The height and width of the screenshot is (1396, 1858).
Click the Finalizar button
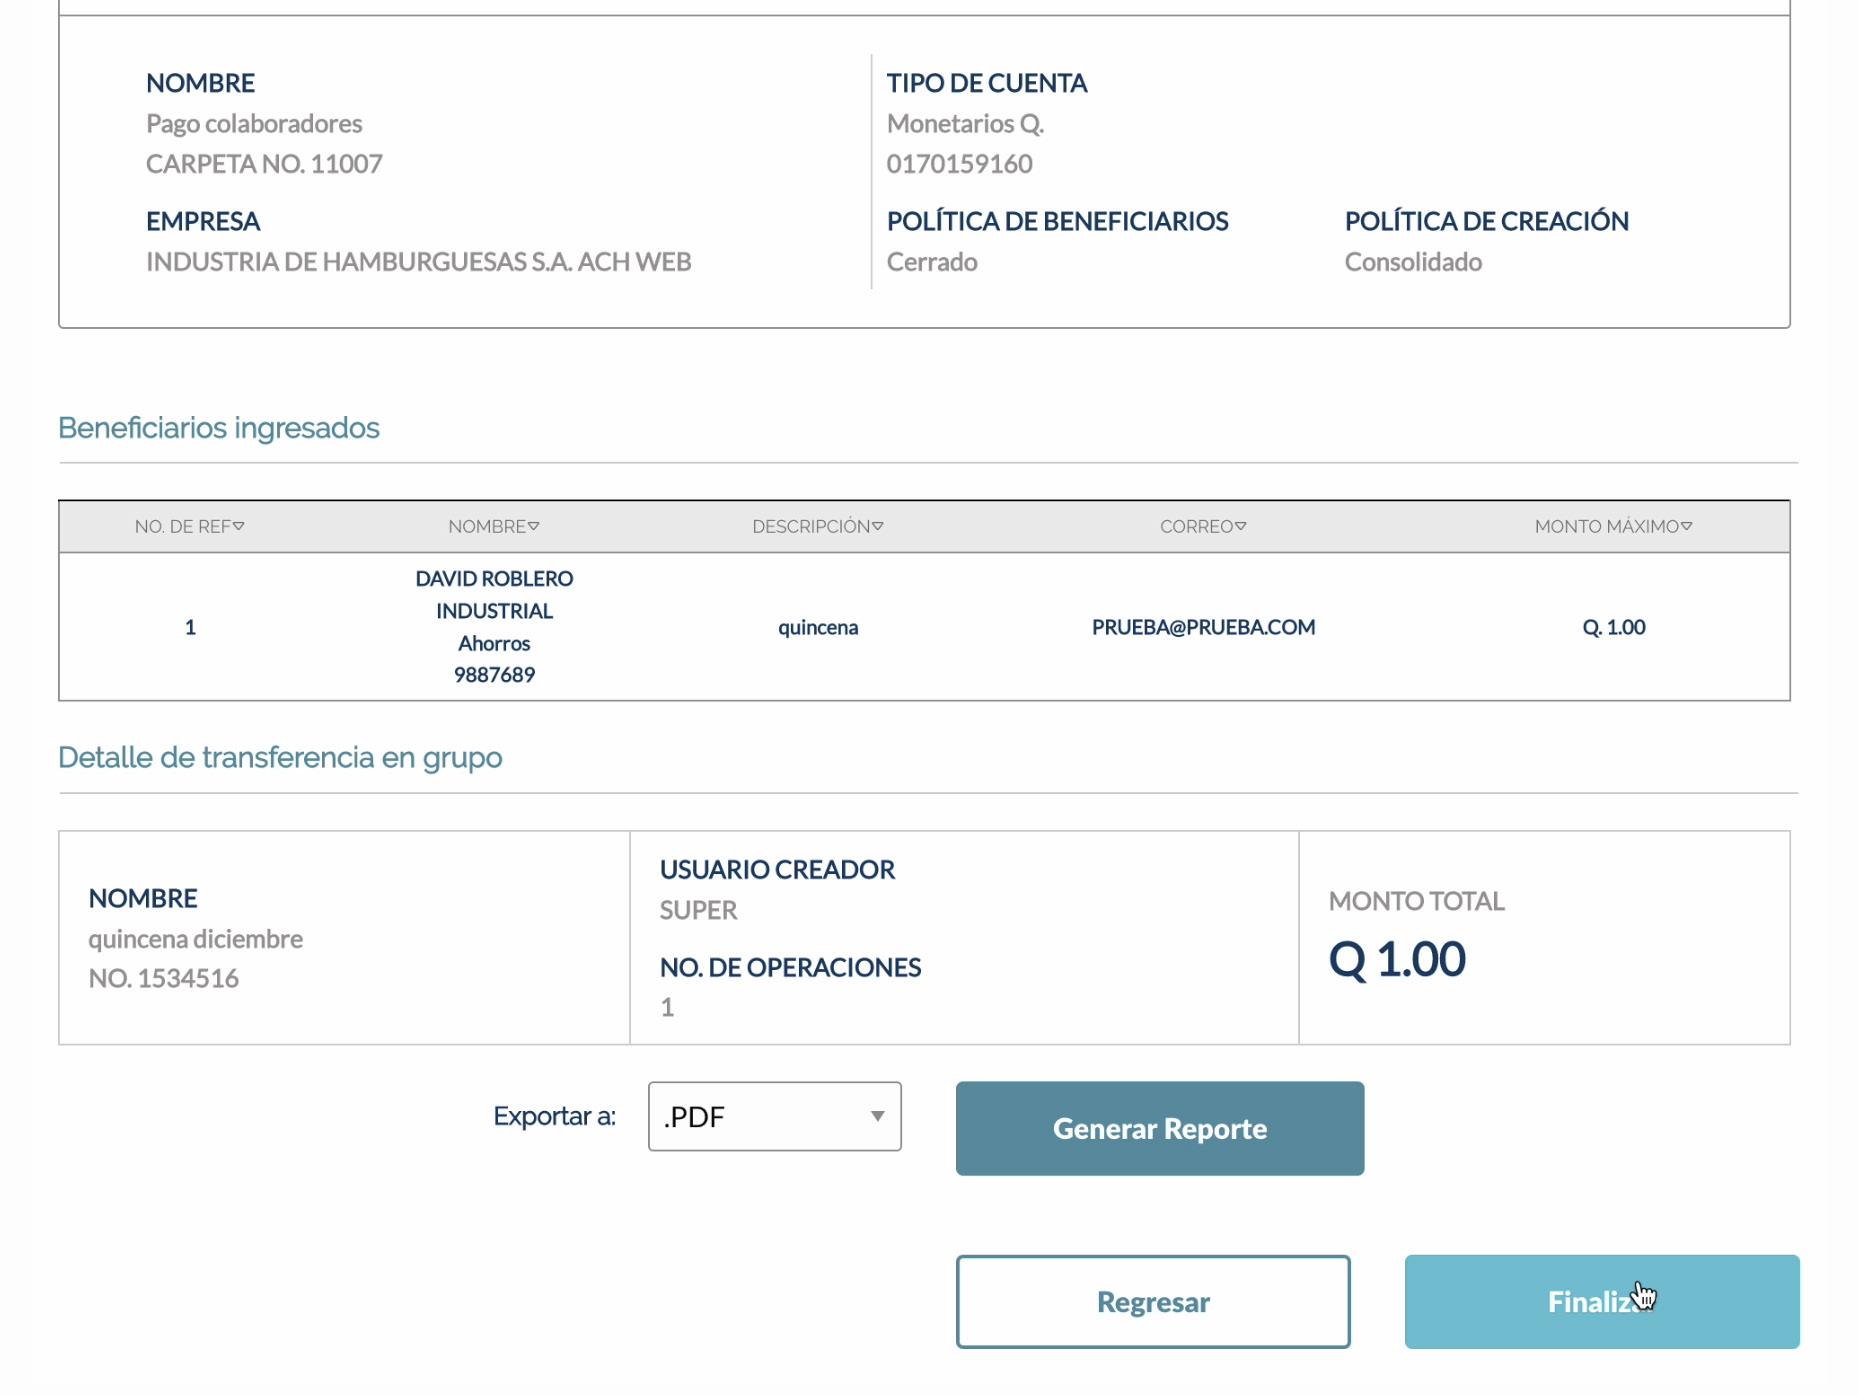click(x=1601, y=1301)
